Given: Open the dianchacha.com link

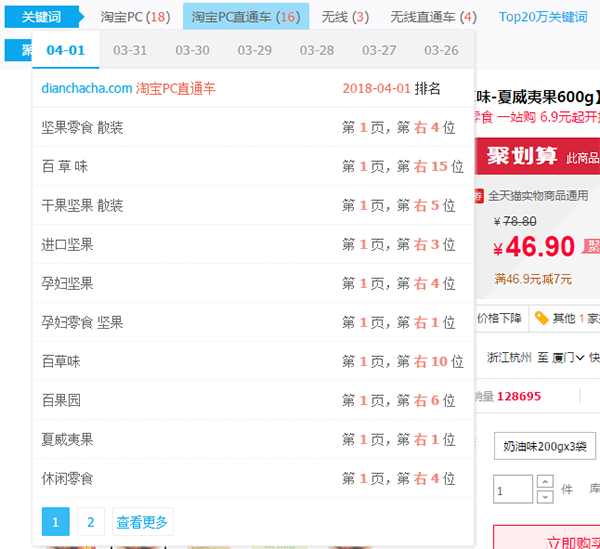Looking at the screenshot, I should pos(86,88).
